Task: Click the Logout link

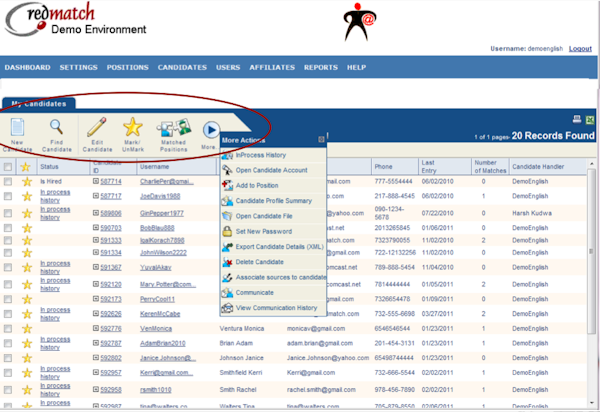Action: [x=580, y=49]
